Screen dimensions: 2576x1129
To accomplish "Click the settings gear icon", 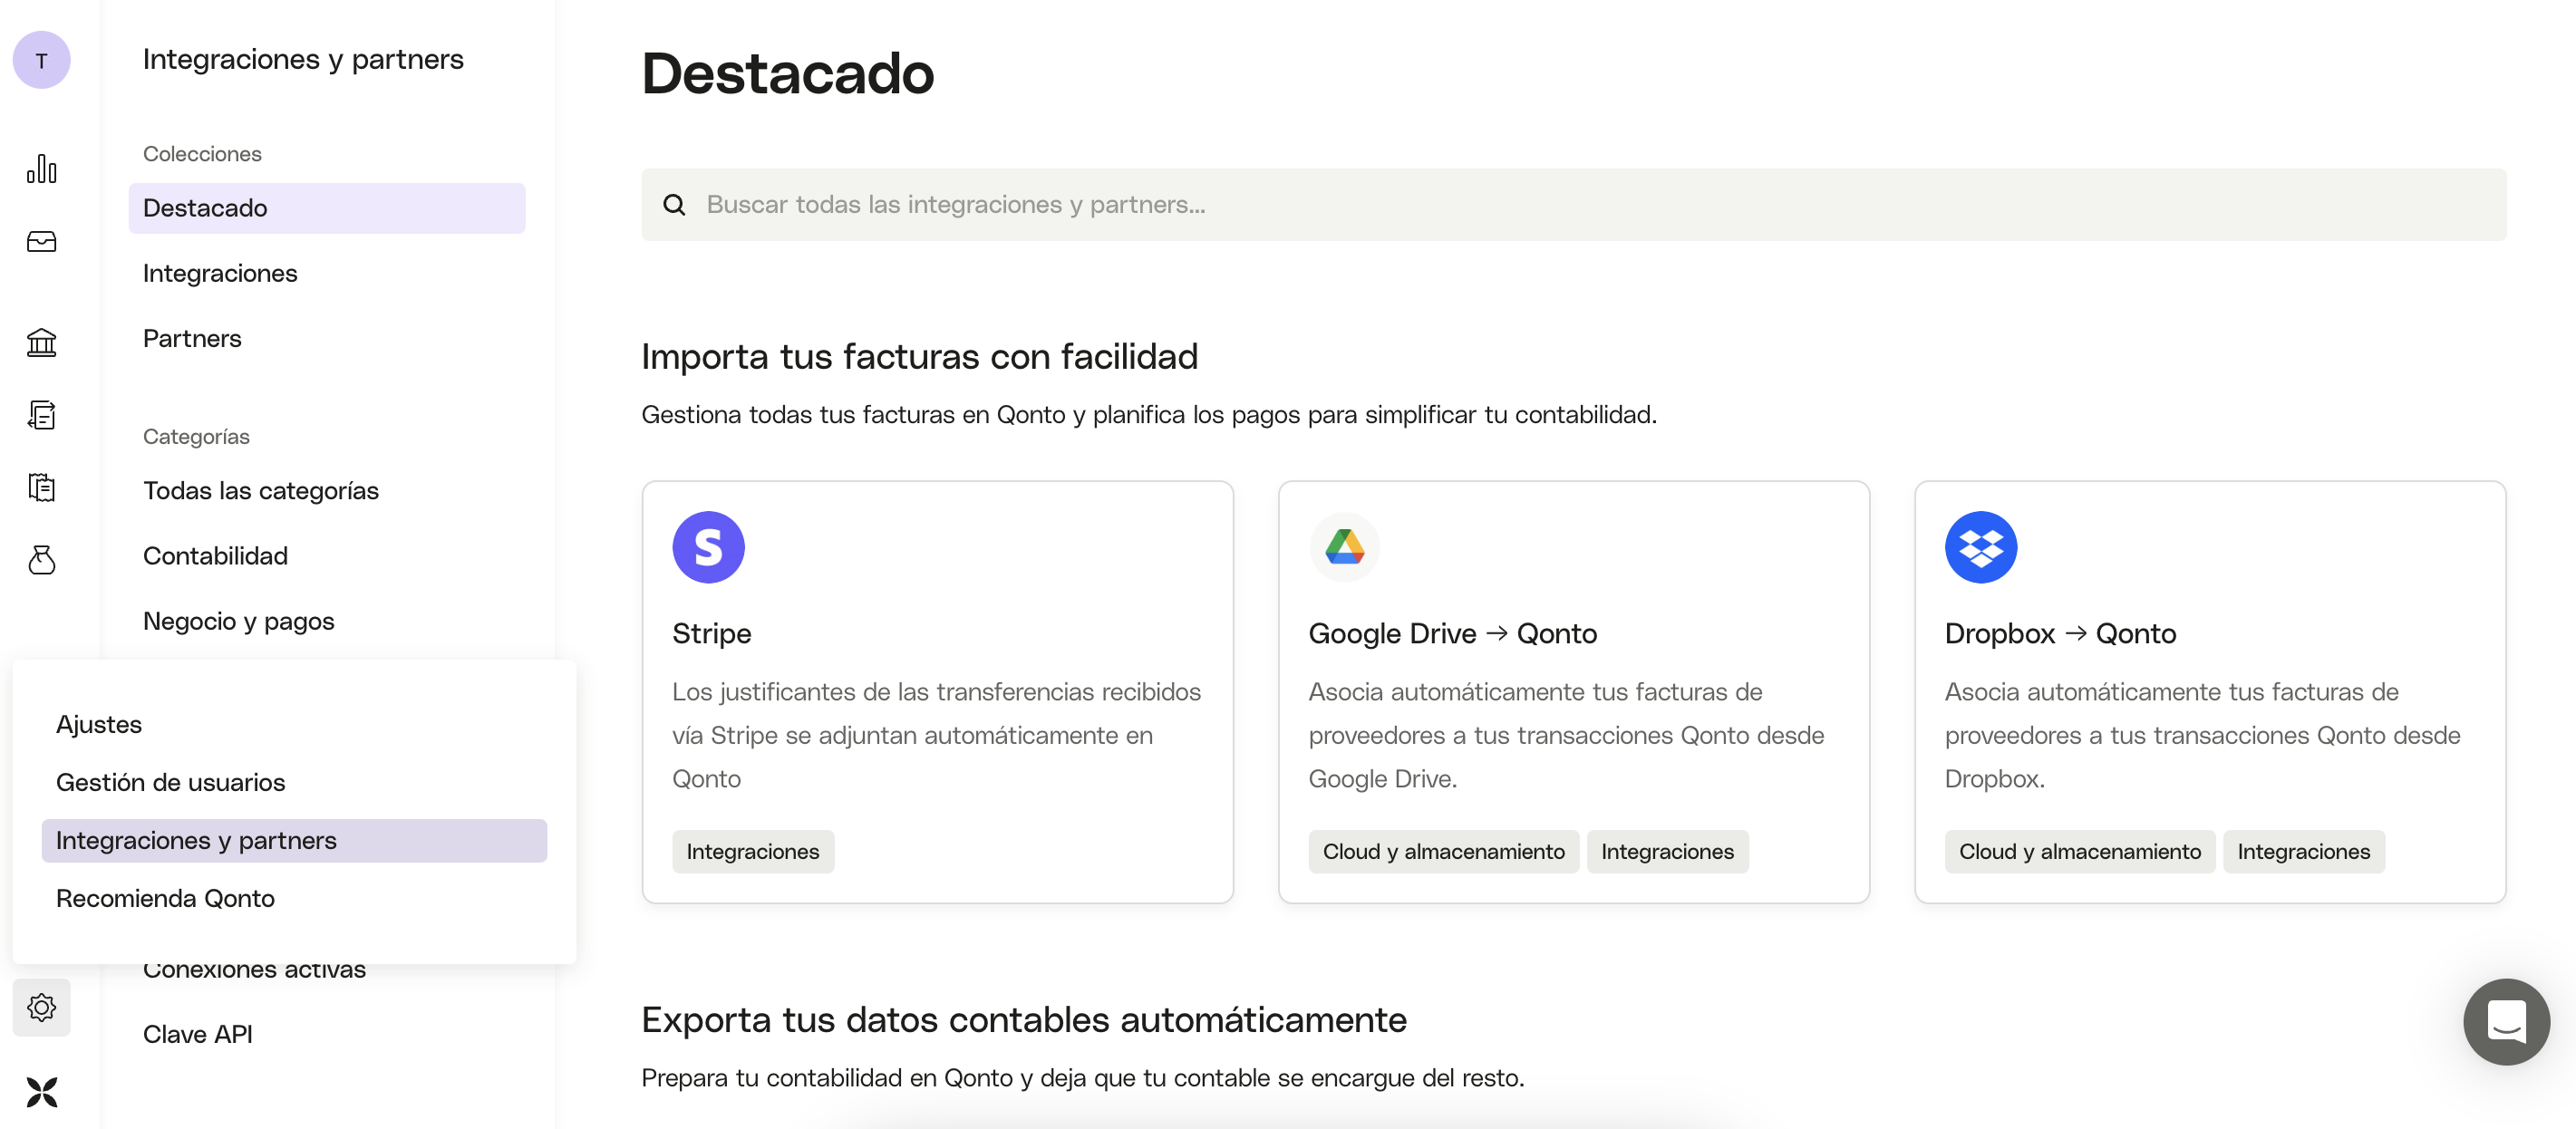I will (41, 1007).
